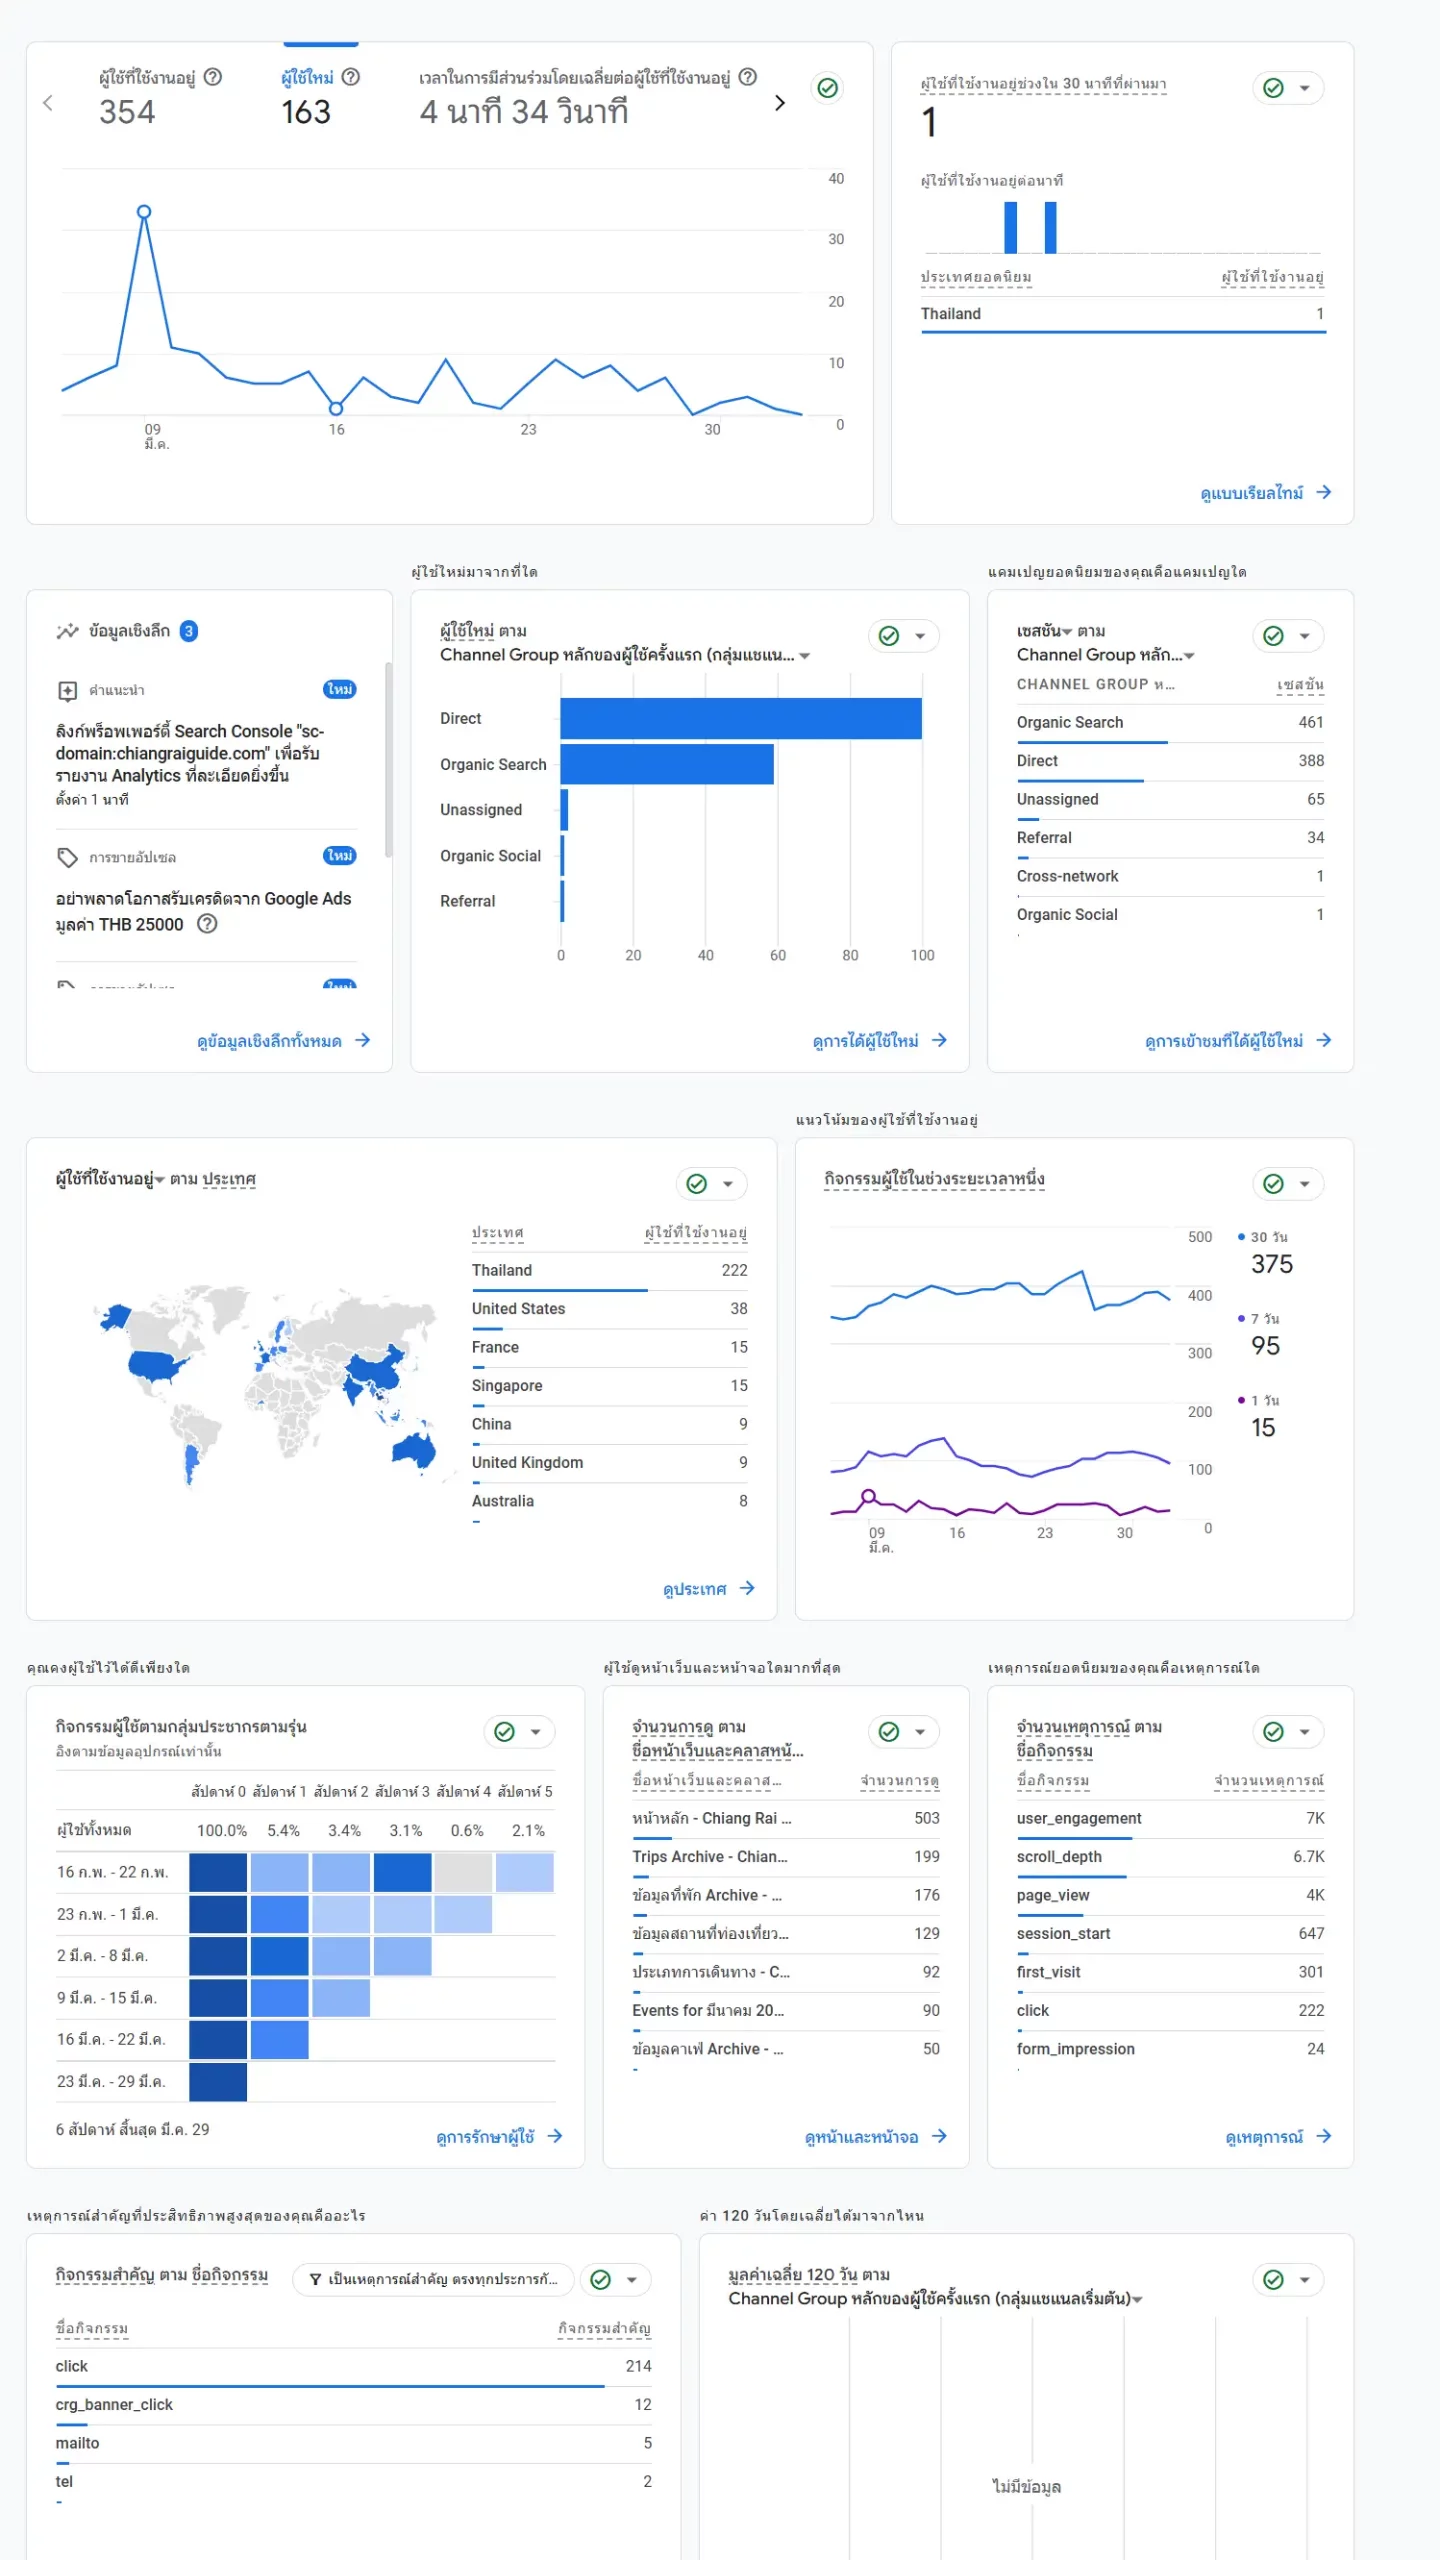Select the active users 354 metric tab
Image resolution: width=1440 pixels, height=2560 pixels.
160,97
